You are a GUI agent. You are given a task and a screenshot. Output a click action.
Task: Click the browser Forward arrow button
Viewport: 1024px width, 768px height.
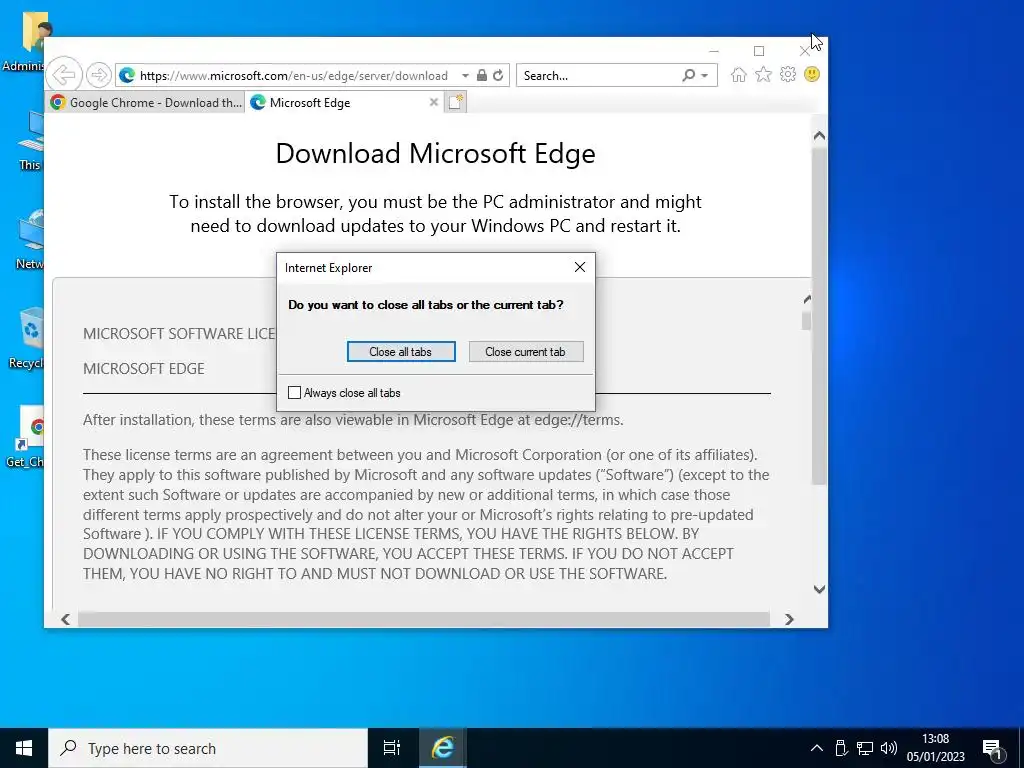point(99,75)
